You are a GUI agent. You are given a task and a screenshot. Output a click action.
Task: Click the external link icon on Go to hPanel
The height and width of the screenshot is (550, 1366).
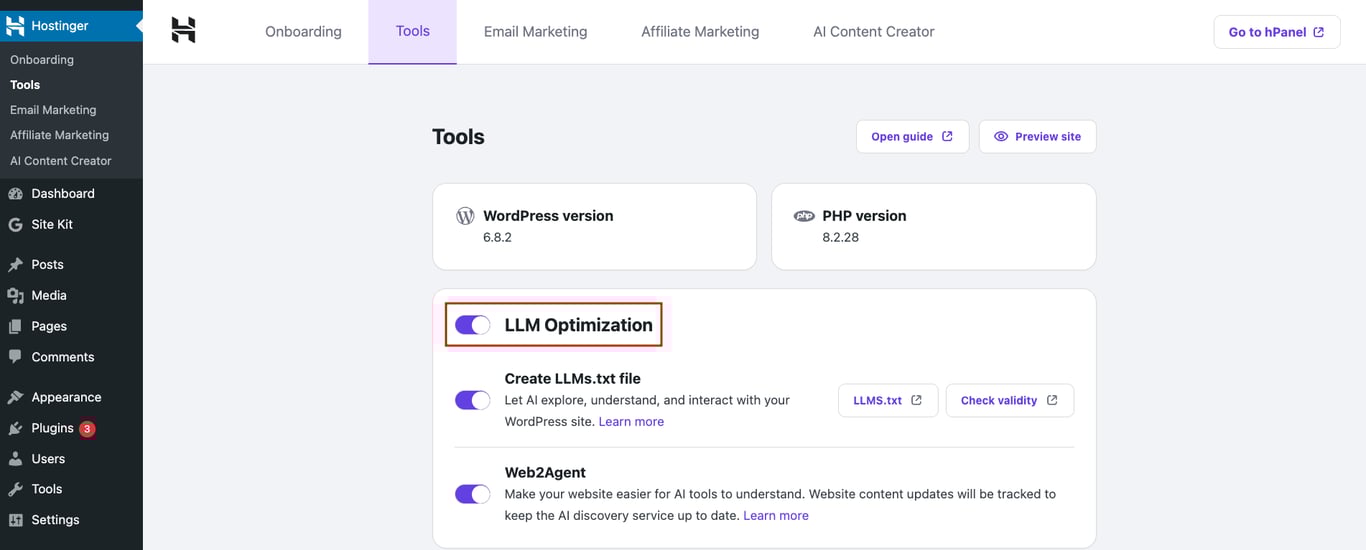[x=1319, y=32]
